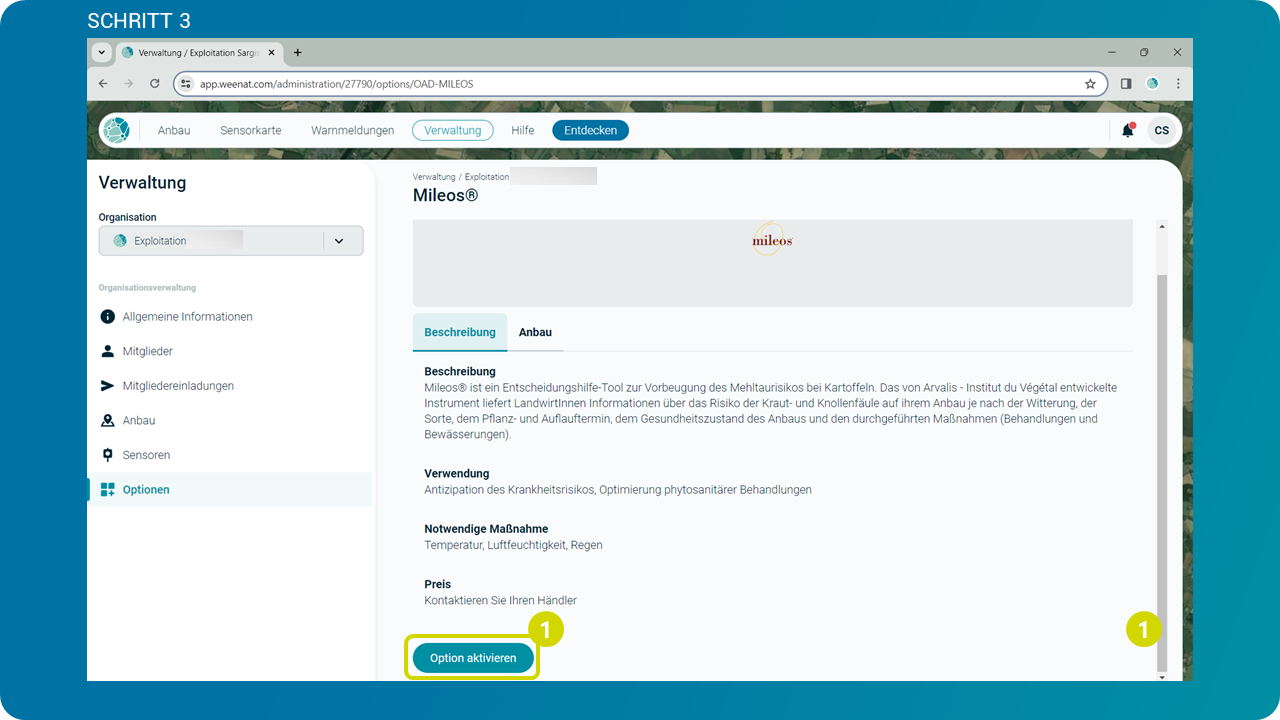Click the organisation globe icon in selector
1280x720 pixels.
tap(120, 241)
